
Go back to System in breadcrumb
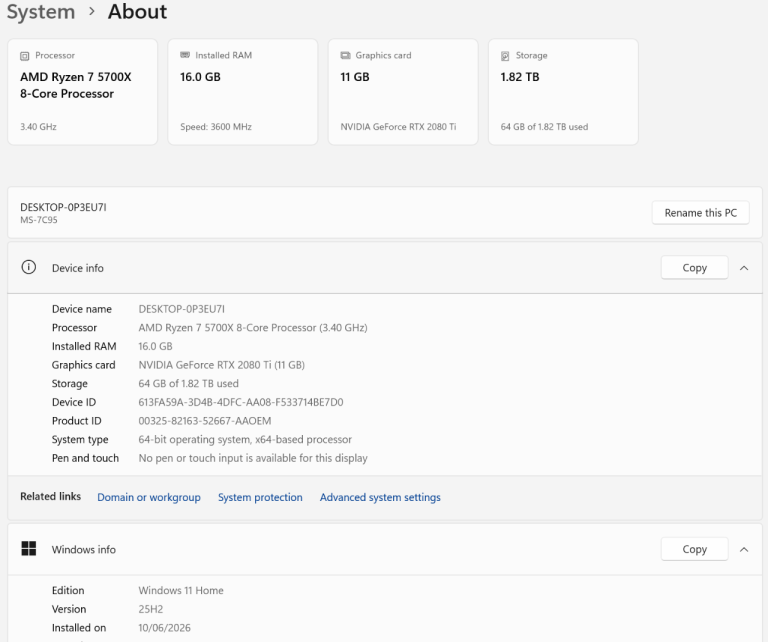(41, 11)
